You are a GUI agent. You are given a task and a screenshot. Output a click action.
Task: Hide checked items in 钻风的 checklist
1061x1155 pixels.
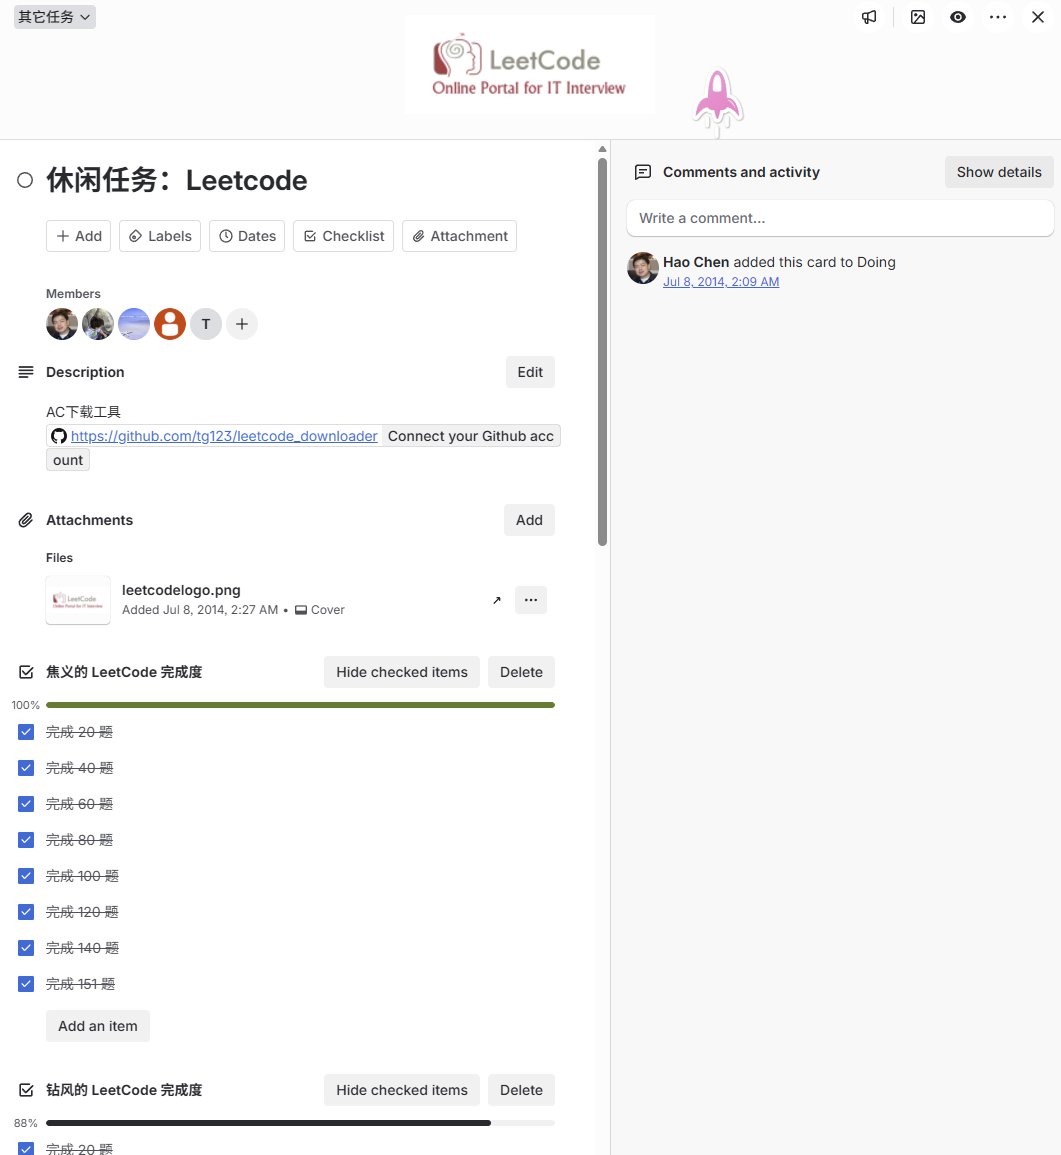402,1090
